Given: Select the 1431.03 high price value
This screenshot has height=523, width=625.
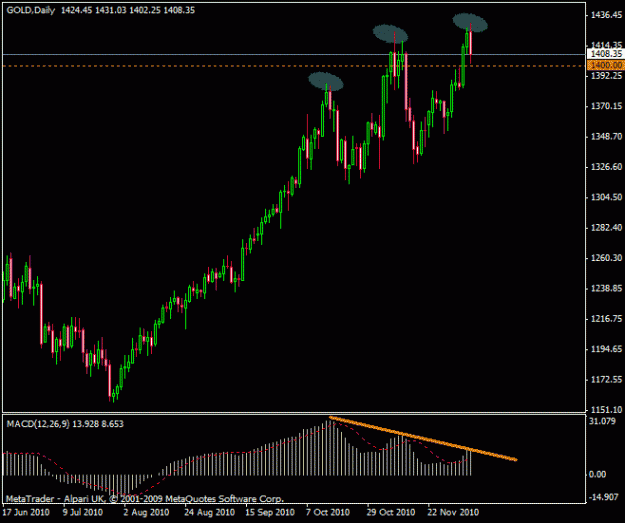Looking at the screenshot, I should [x=110, y=10].
